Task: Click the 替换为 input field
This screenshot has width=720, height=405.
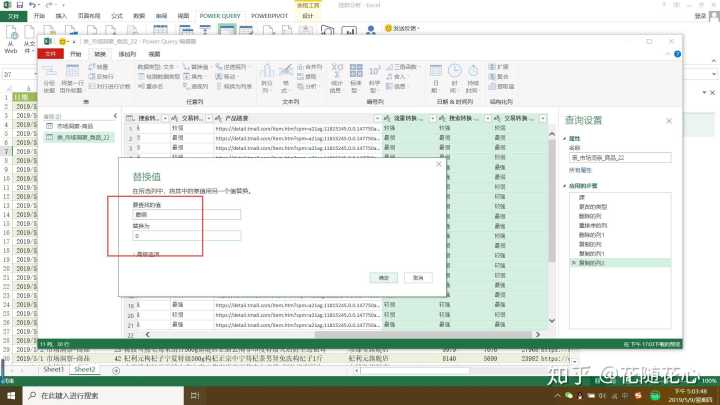Action: click(x=172, y=236)
